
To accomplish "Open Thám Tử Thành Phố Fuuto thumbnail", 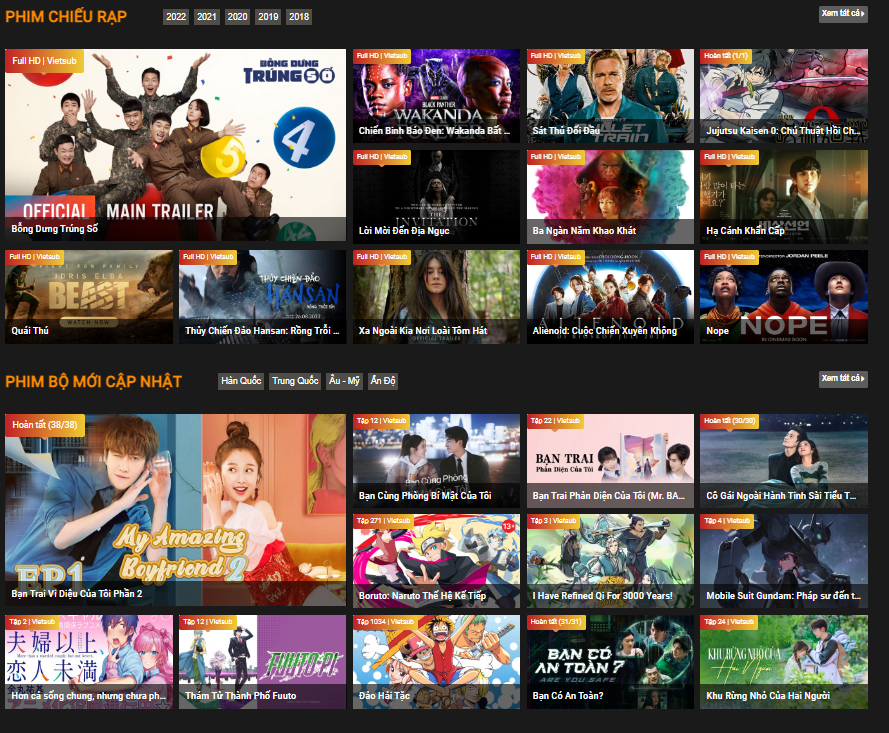I will coord(263,662).
